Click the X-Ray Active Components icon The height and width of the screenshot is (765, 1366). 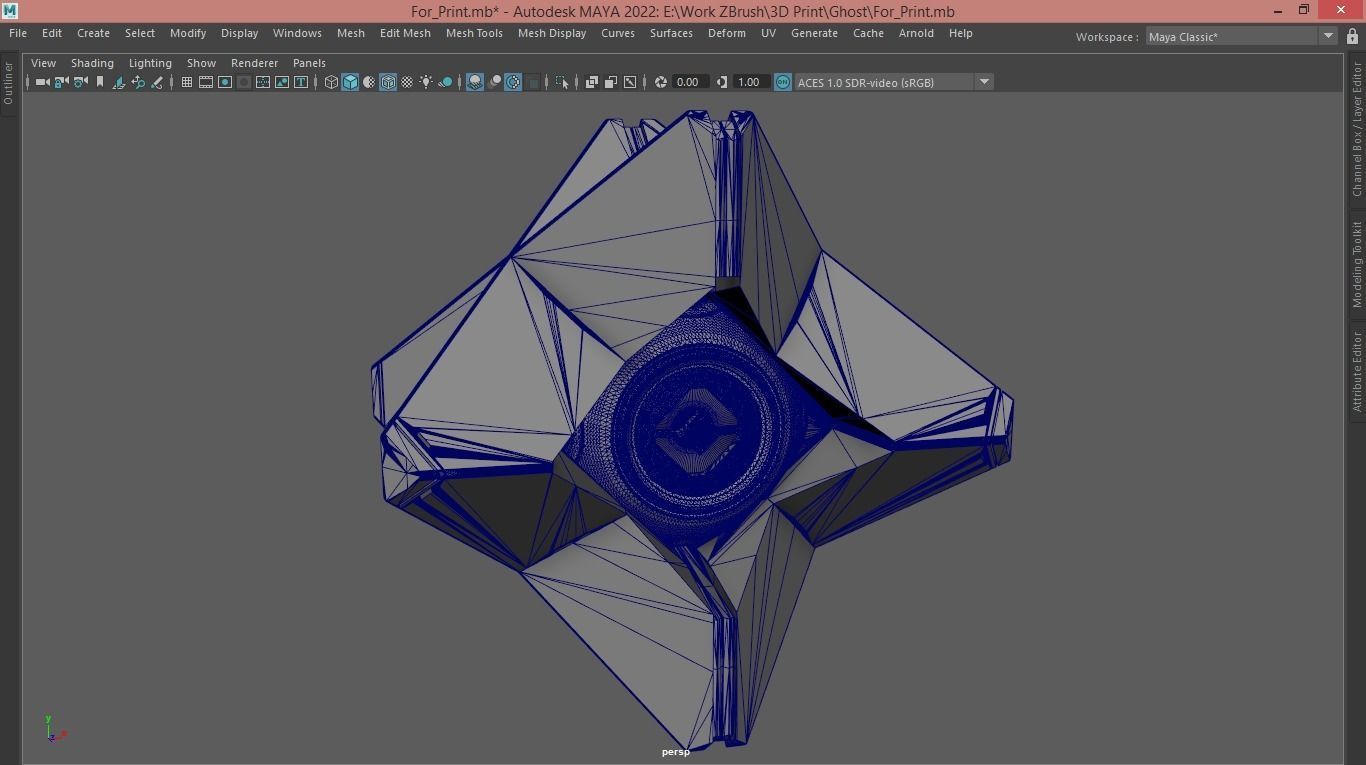pyautogui.click(x=611, y=82)
